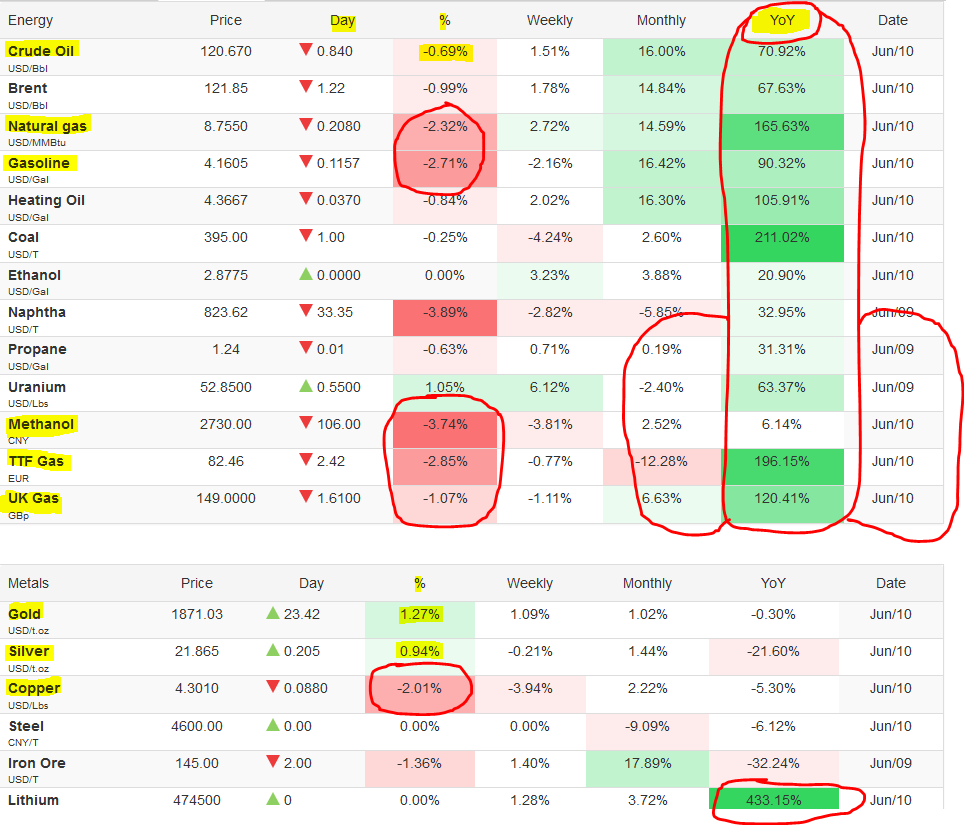This screenshot has width=964, height=825.
Task: Open the Iron Ore commodity link
Action: tap(36, 763)
